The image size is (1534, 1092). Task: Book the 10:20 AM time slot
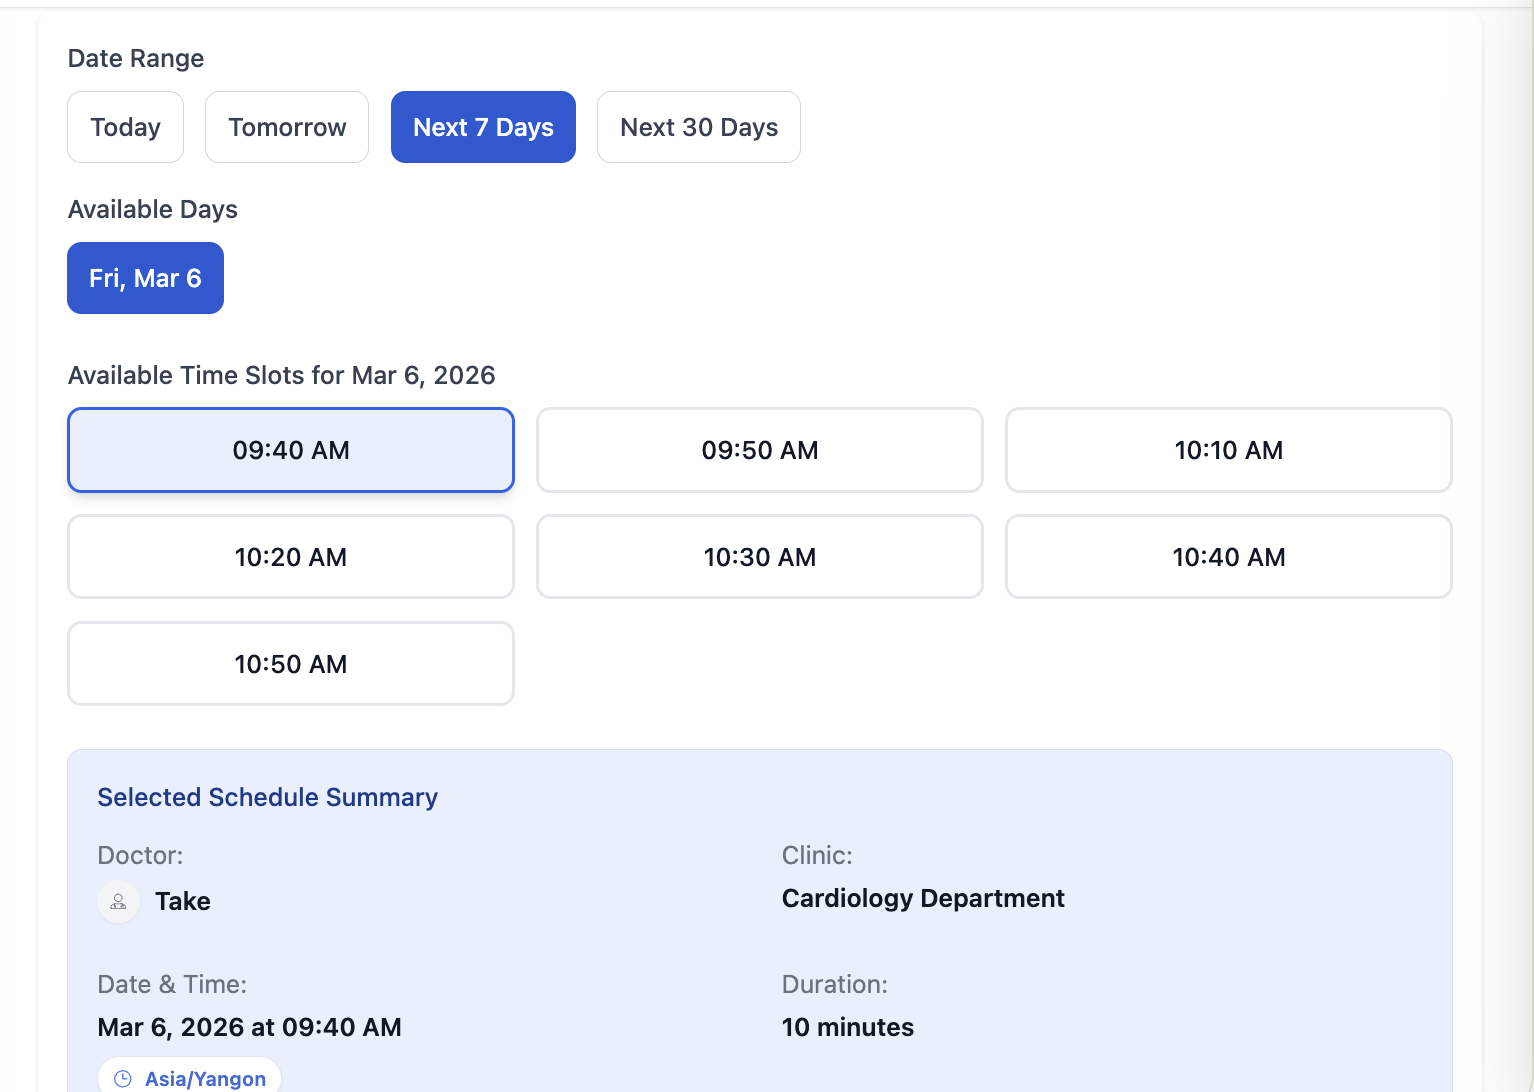click(290, 557)
